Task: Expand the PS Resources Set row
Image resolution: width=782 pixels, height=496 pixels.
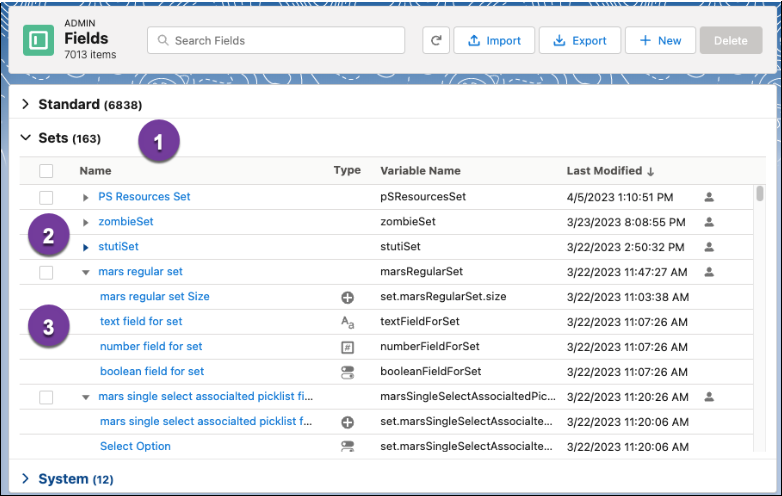Action: click(x=85, y=197)
